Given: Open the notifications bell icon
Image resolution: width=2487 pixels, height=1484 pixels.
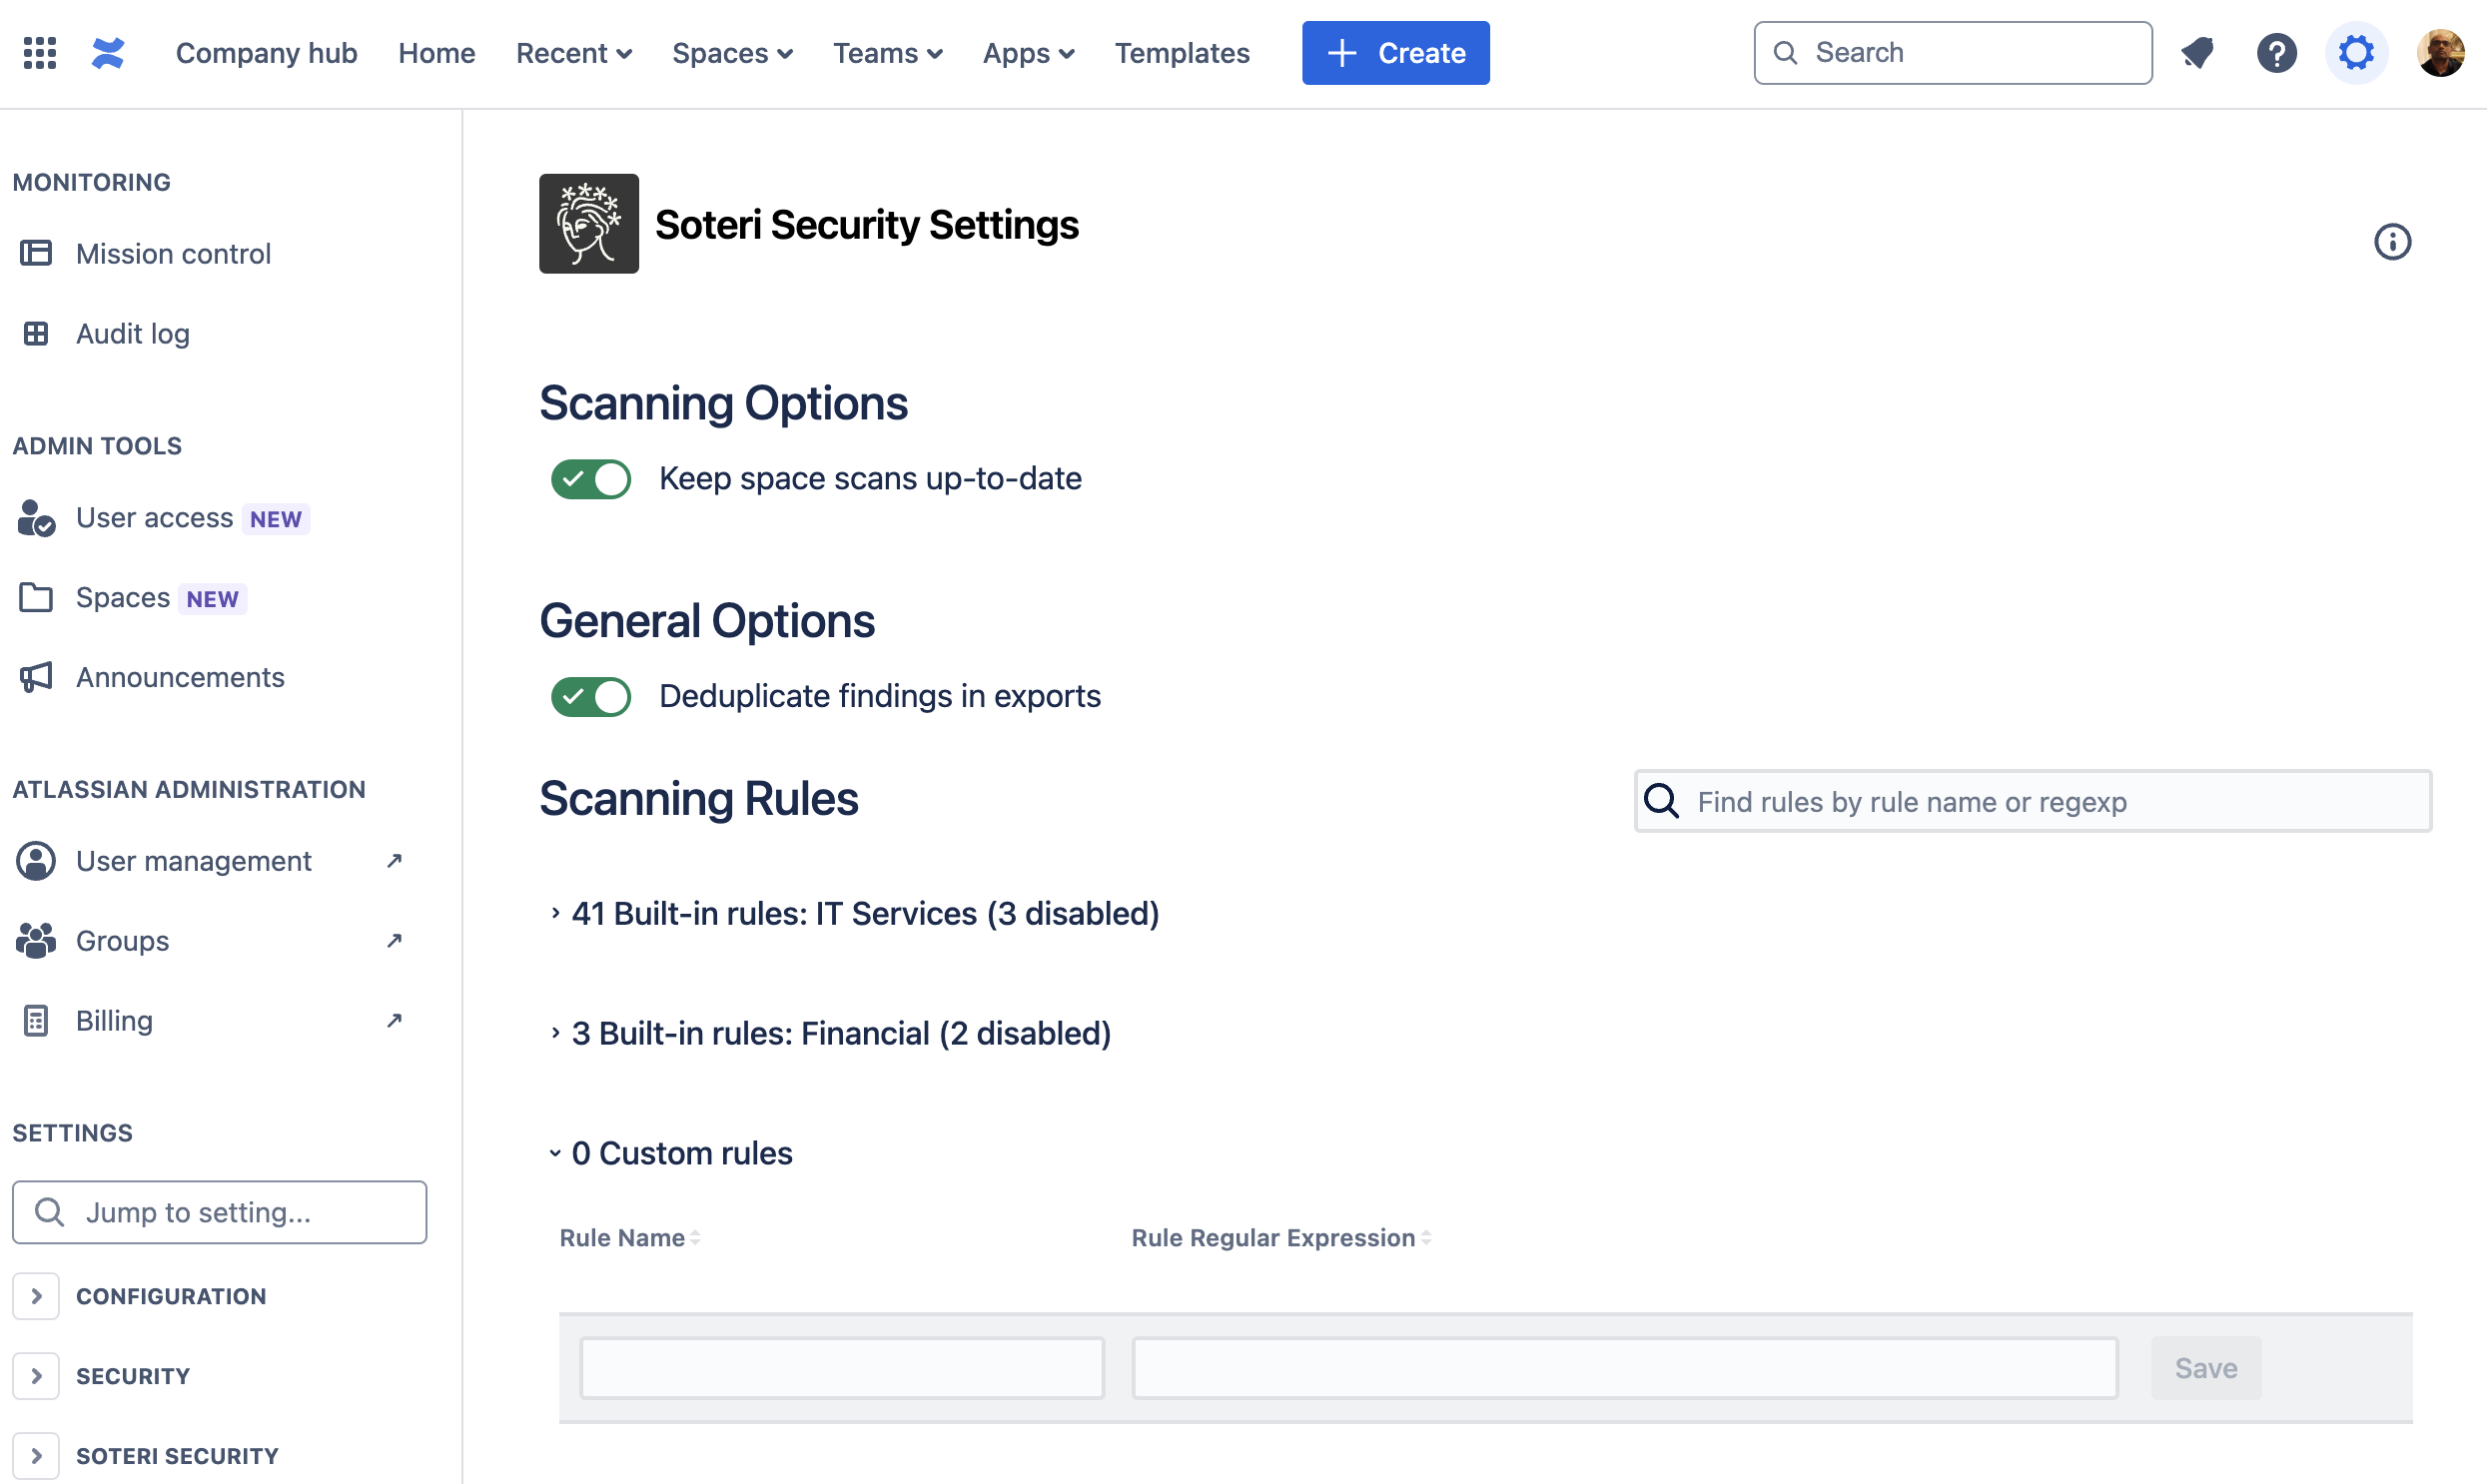Looking at the screenshot, I should tap(2197, 53).
